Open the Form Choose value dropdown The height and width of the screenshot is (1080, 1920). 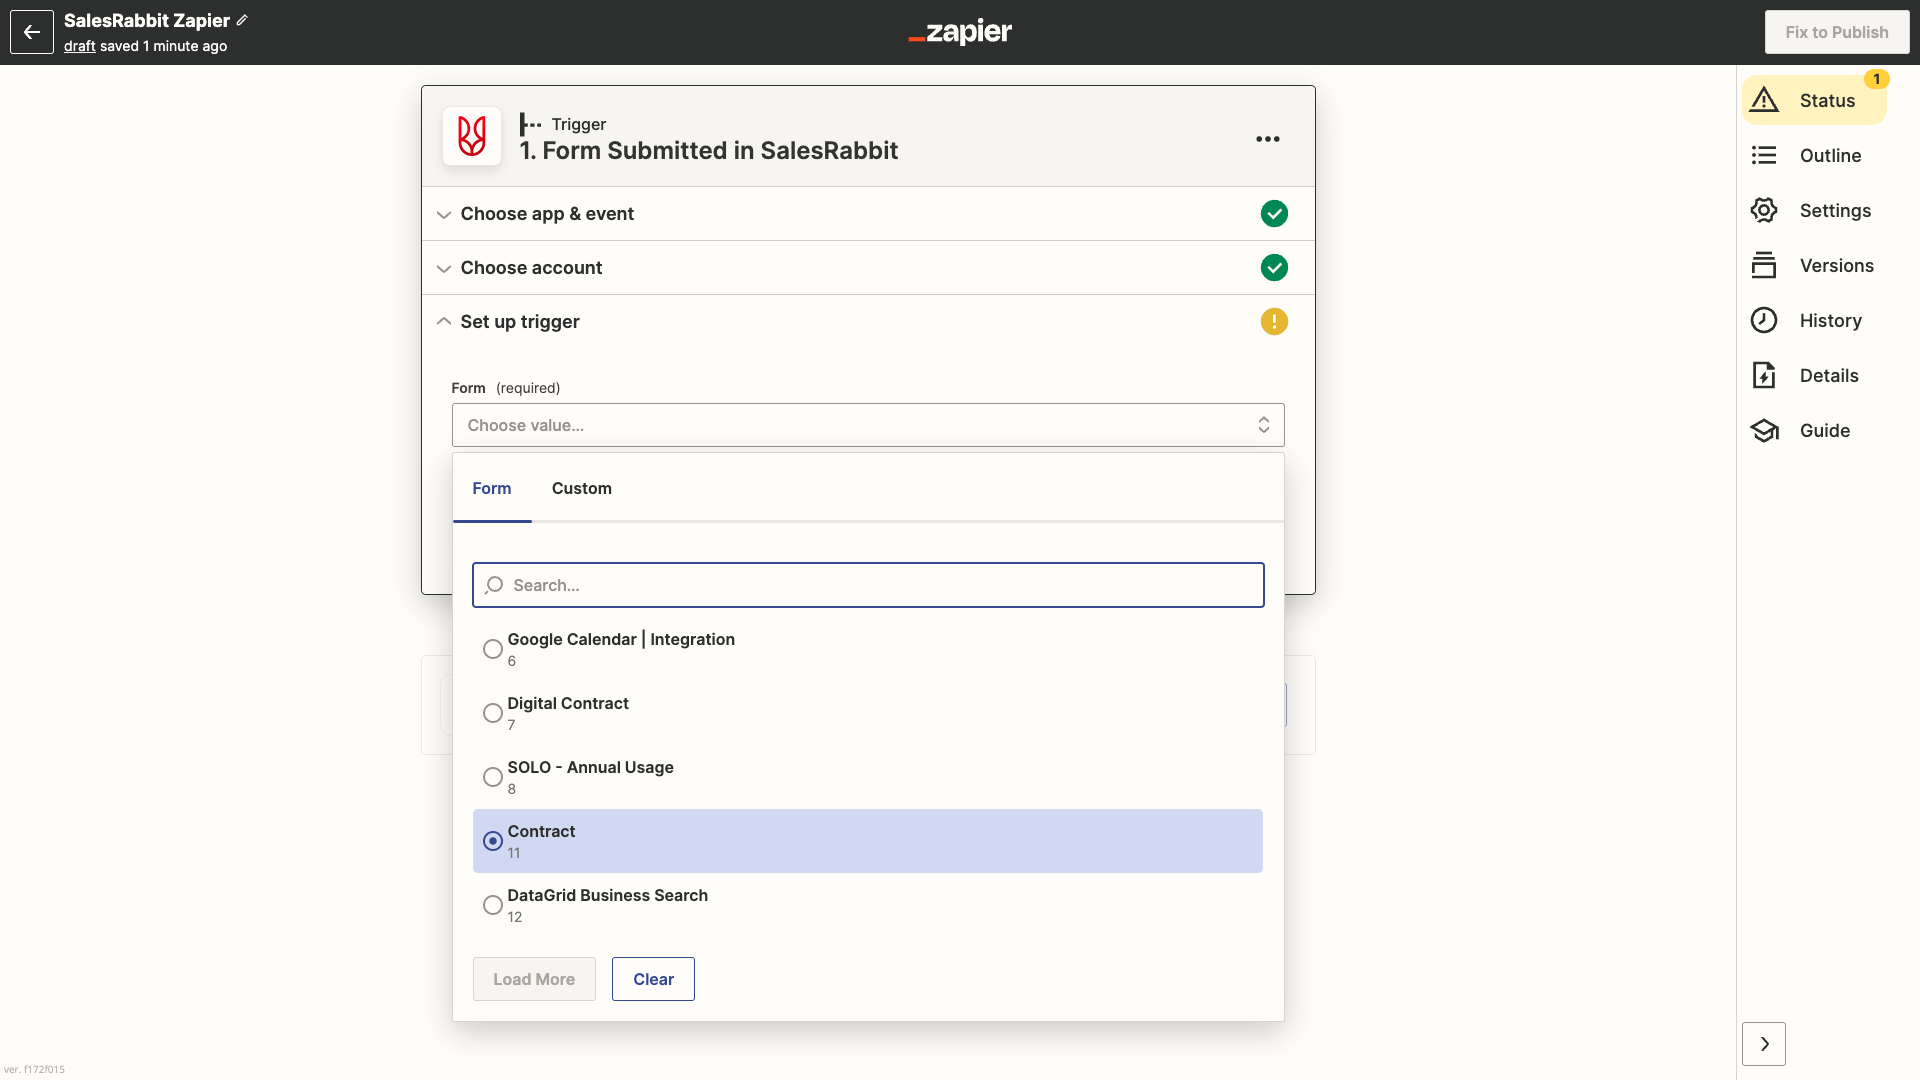[868, 425]
